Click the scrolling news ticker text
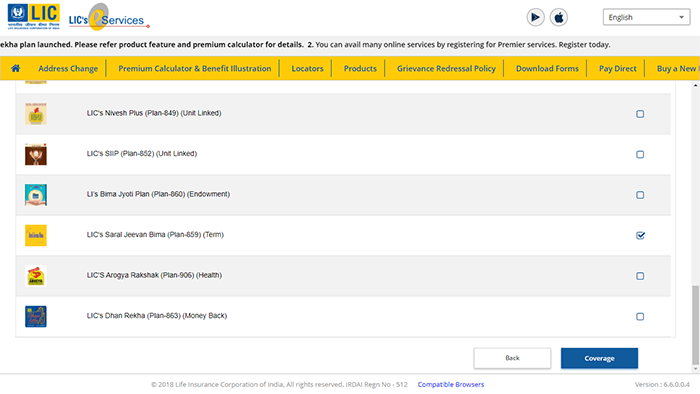700x394 pixels. click(305, 45)
